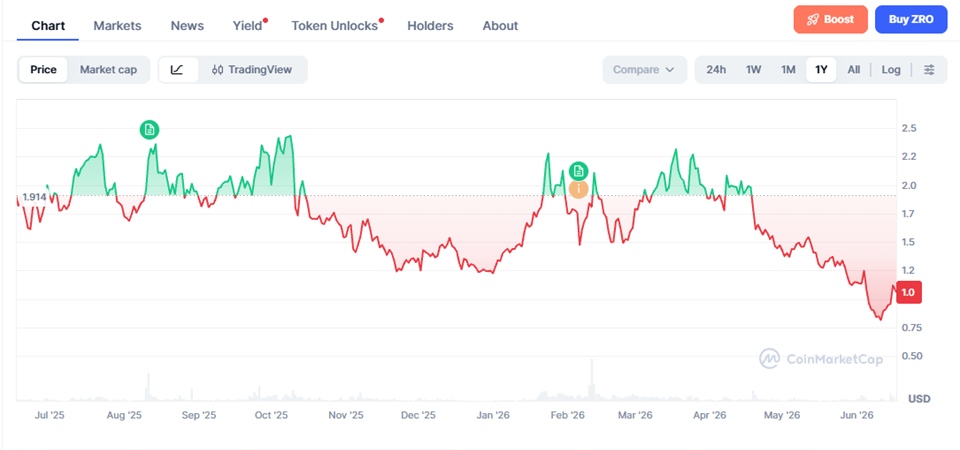Open the News tab
The image size is (960, 450).
coord(187,26)
